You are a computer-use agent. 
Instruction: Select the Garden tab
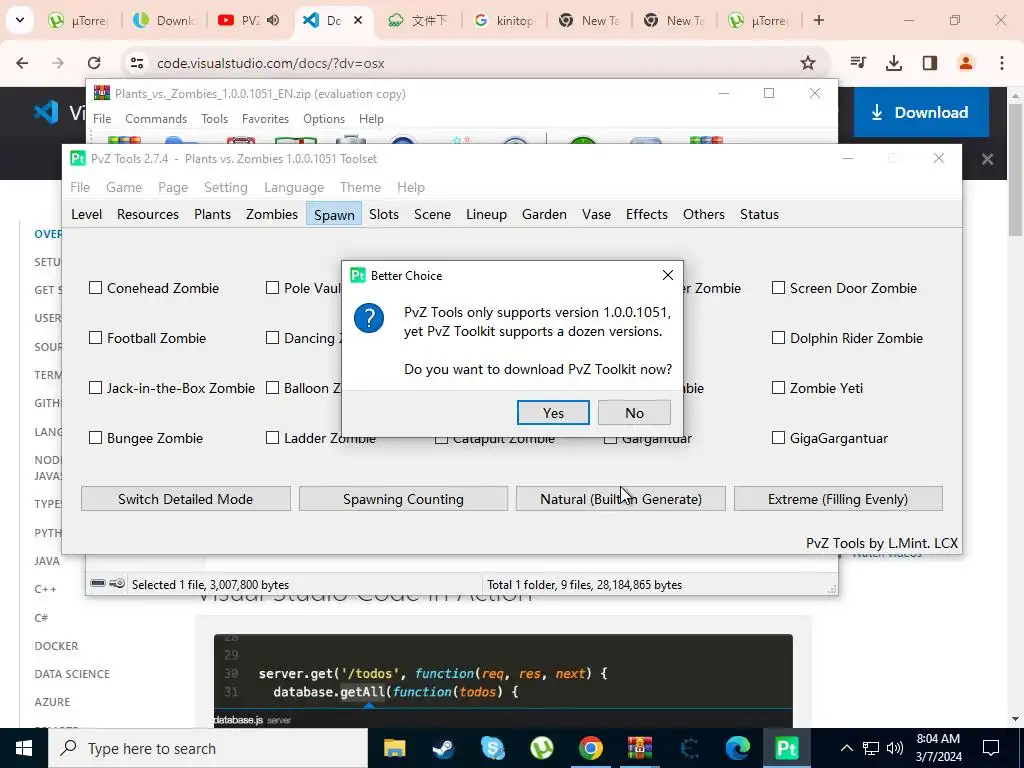pos(544,214)
